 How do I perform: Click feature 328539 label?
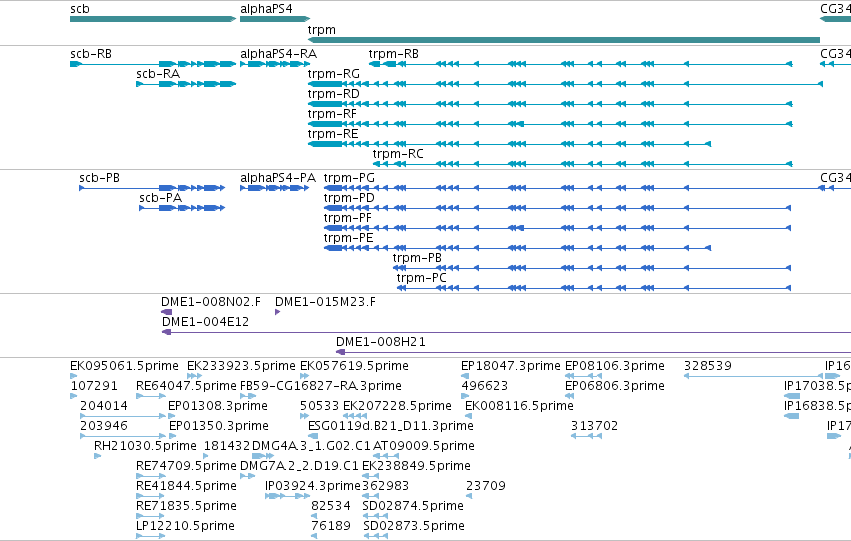(x=708, y=366)
